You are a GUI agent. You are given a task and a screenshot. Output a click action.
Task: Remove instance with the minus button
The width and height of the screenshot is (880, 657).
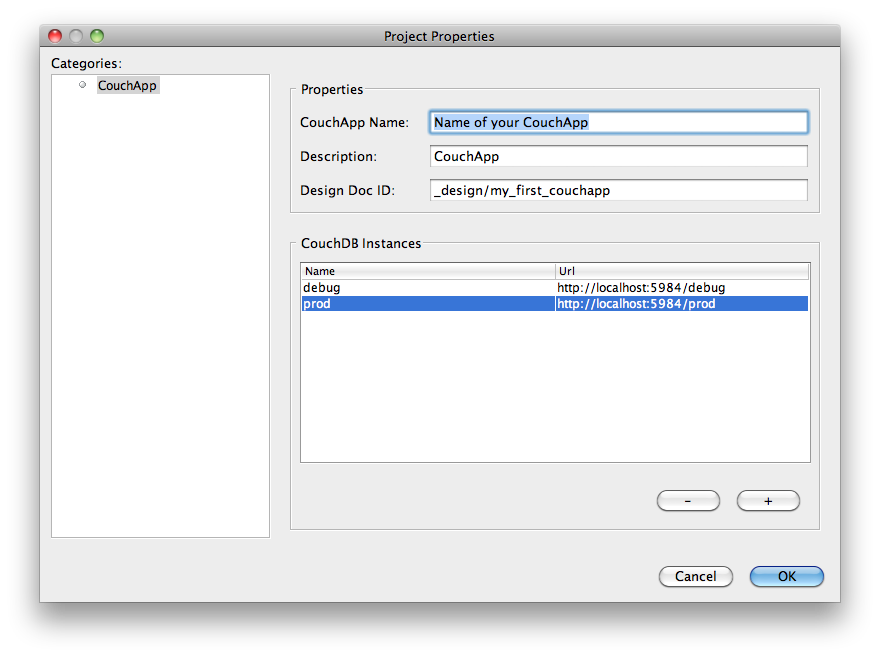point(688,500)
